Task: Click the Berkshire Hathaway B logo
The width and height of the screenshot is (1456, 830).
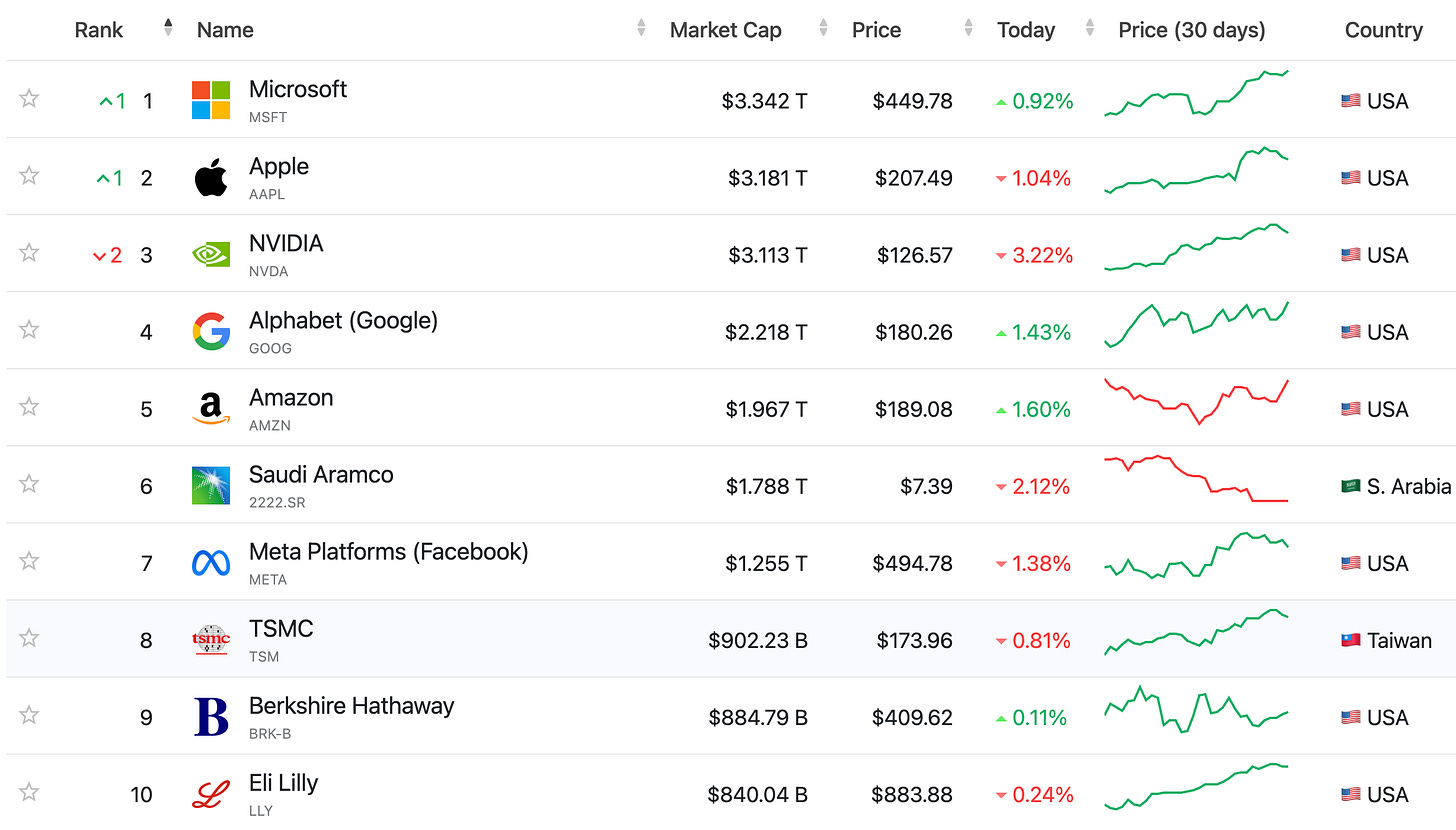Action: 211,717
